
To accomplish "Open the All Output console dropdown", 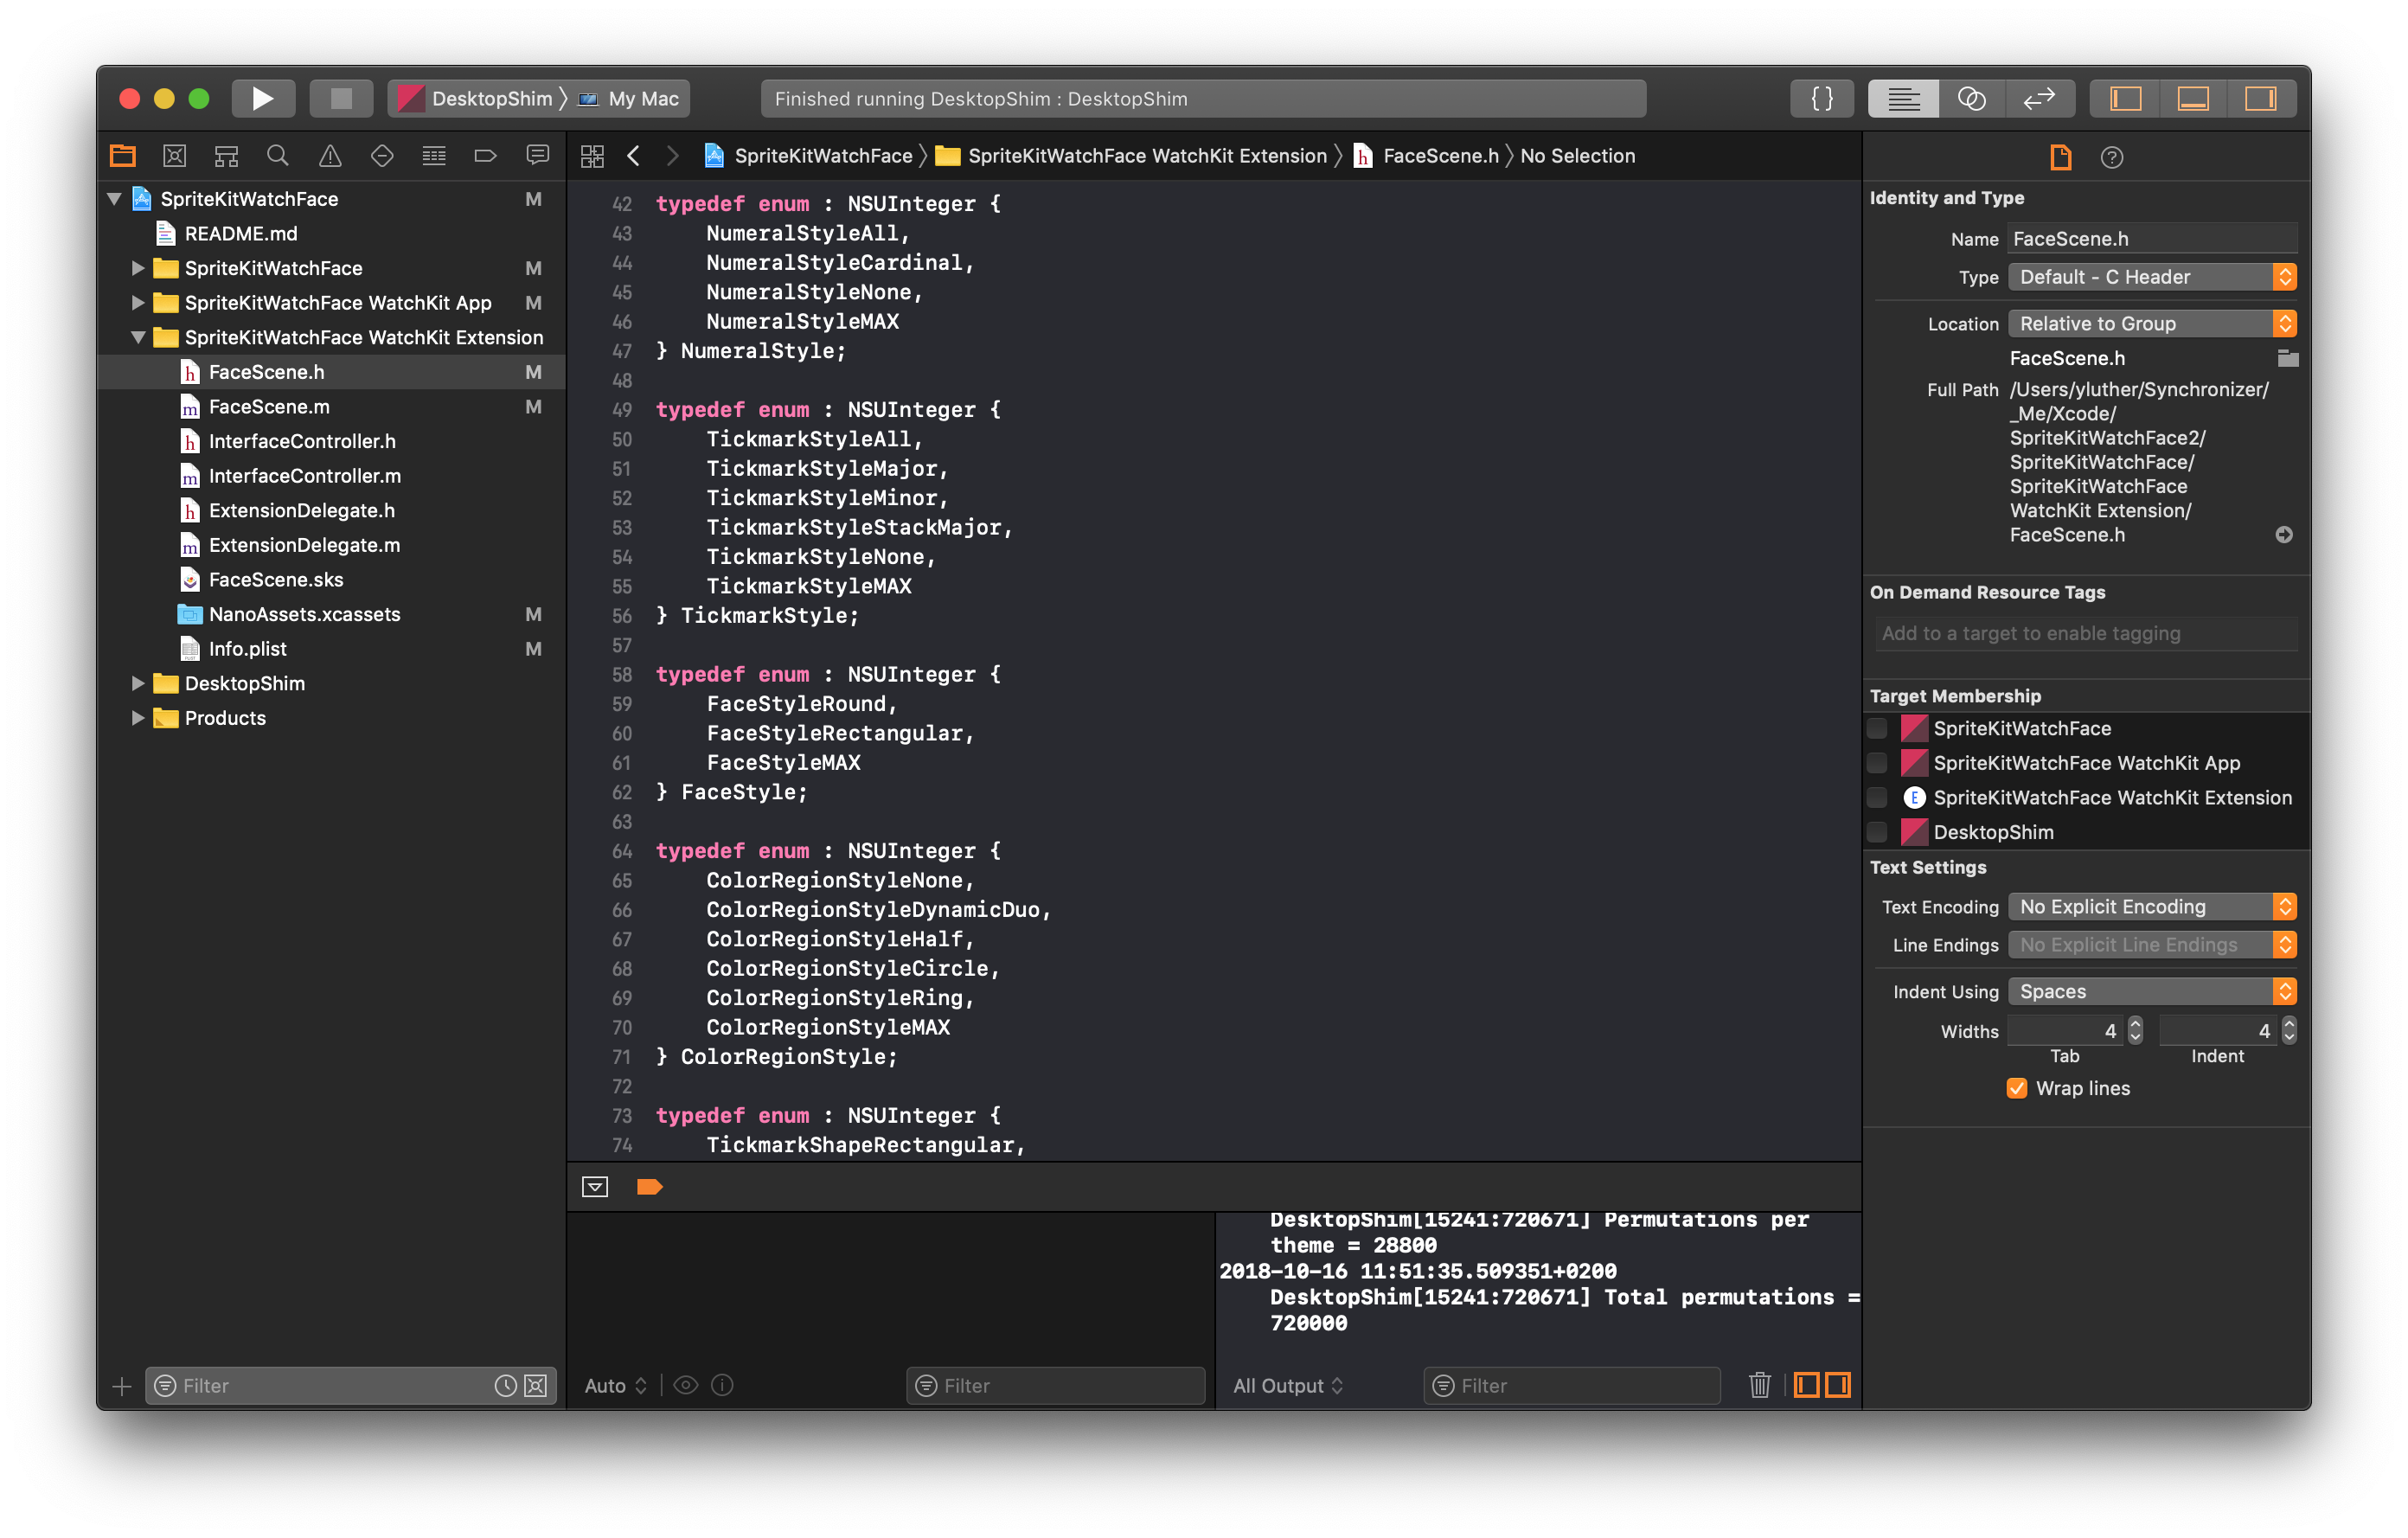I will pyautogui.click(x=1289, y=1385).
